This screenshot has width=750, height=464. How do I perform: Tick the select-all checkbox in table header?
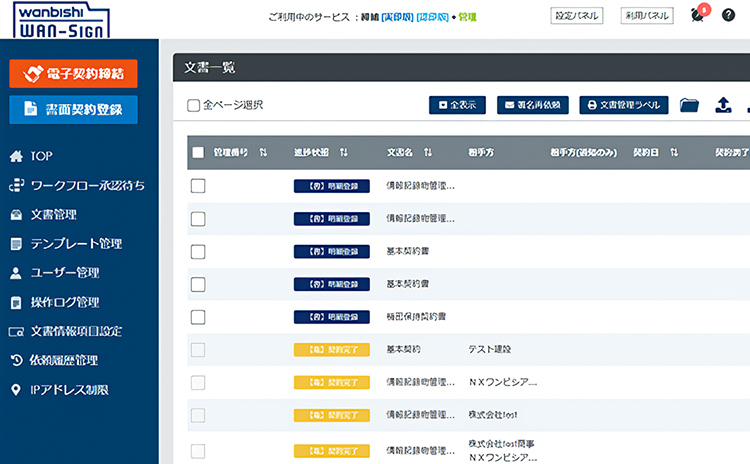tap(198, 152)
